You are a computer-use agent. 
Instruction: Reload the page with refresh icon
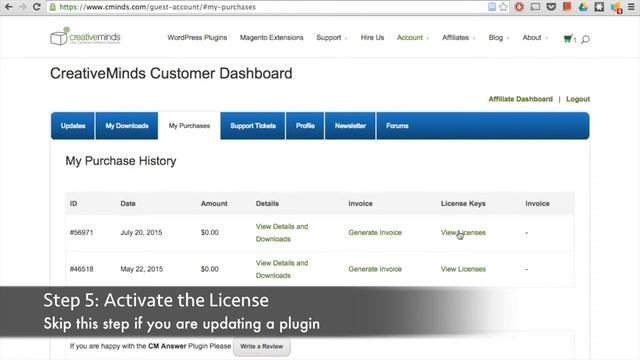[36, 7]
